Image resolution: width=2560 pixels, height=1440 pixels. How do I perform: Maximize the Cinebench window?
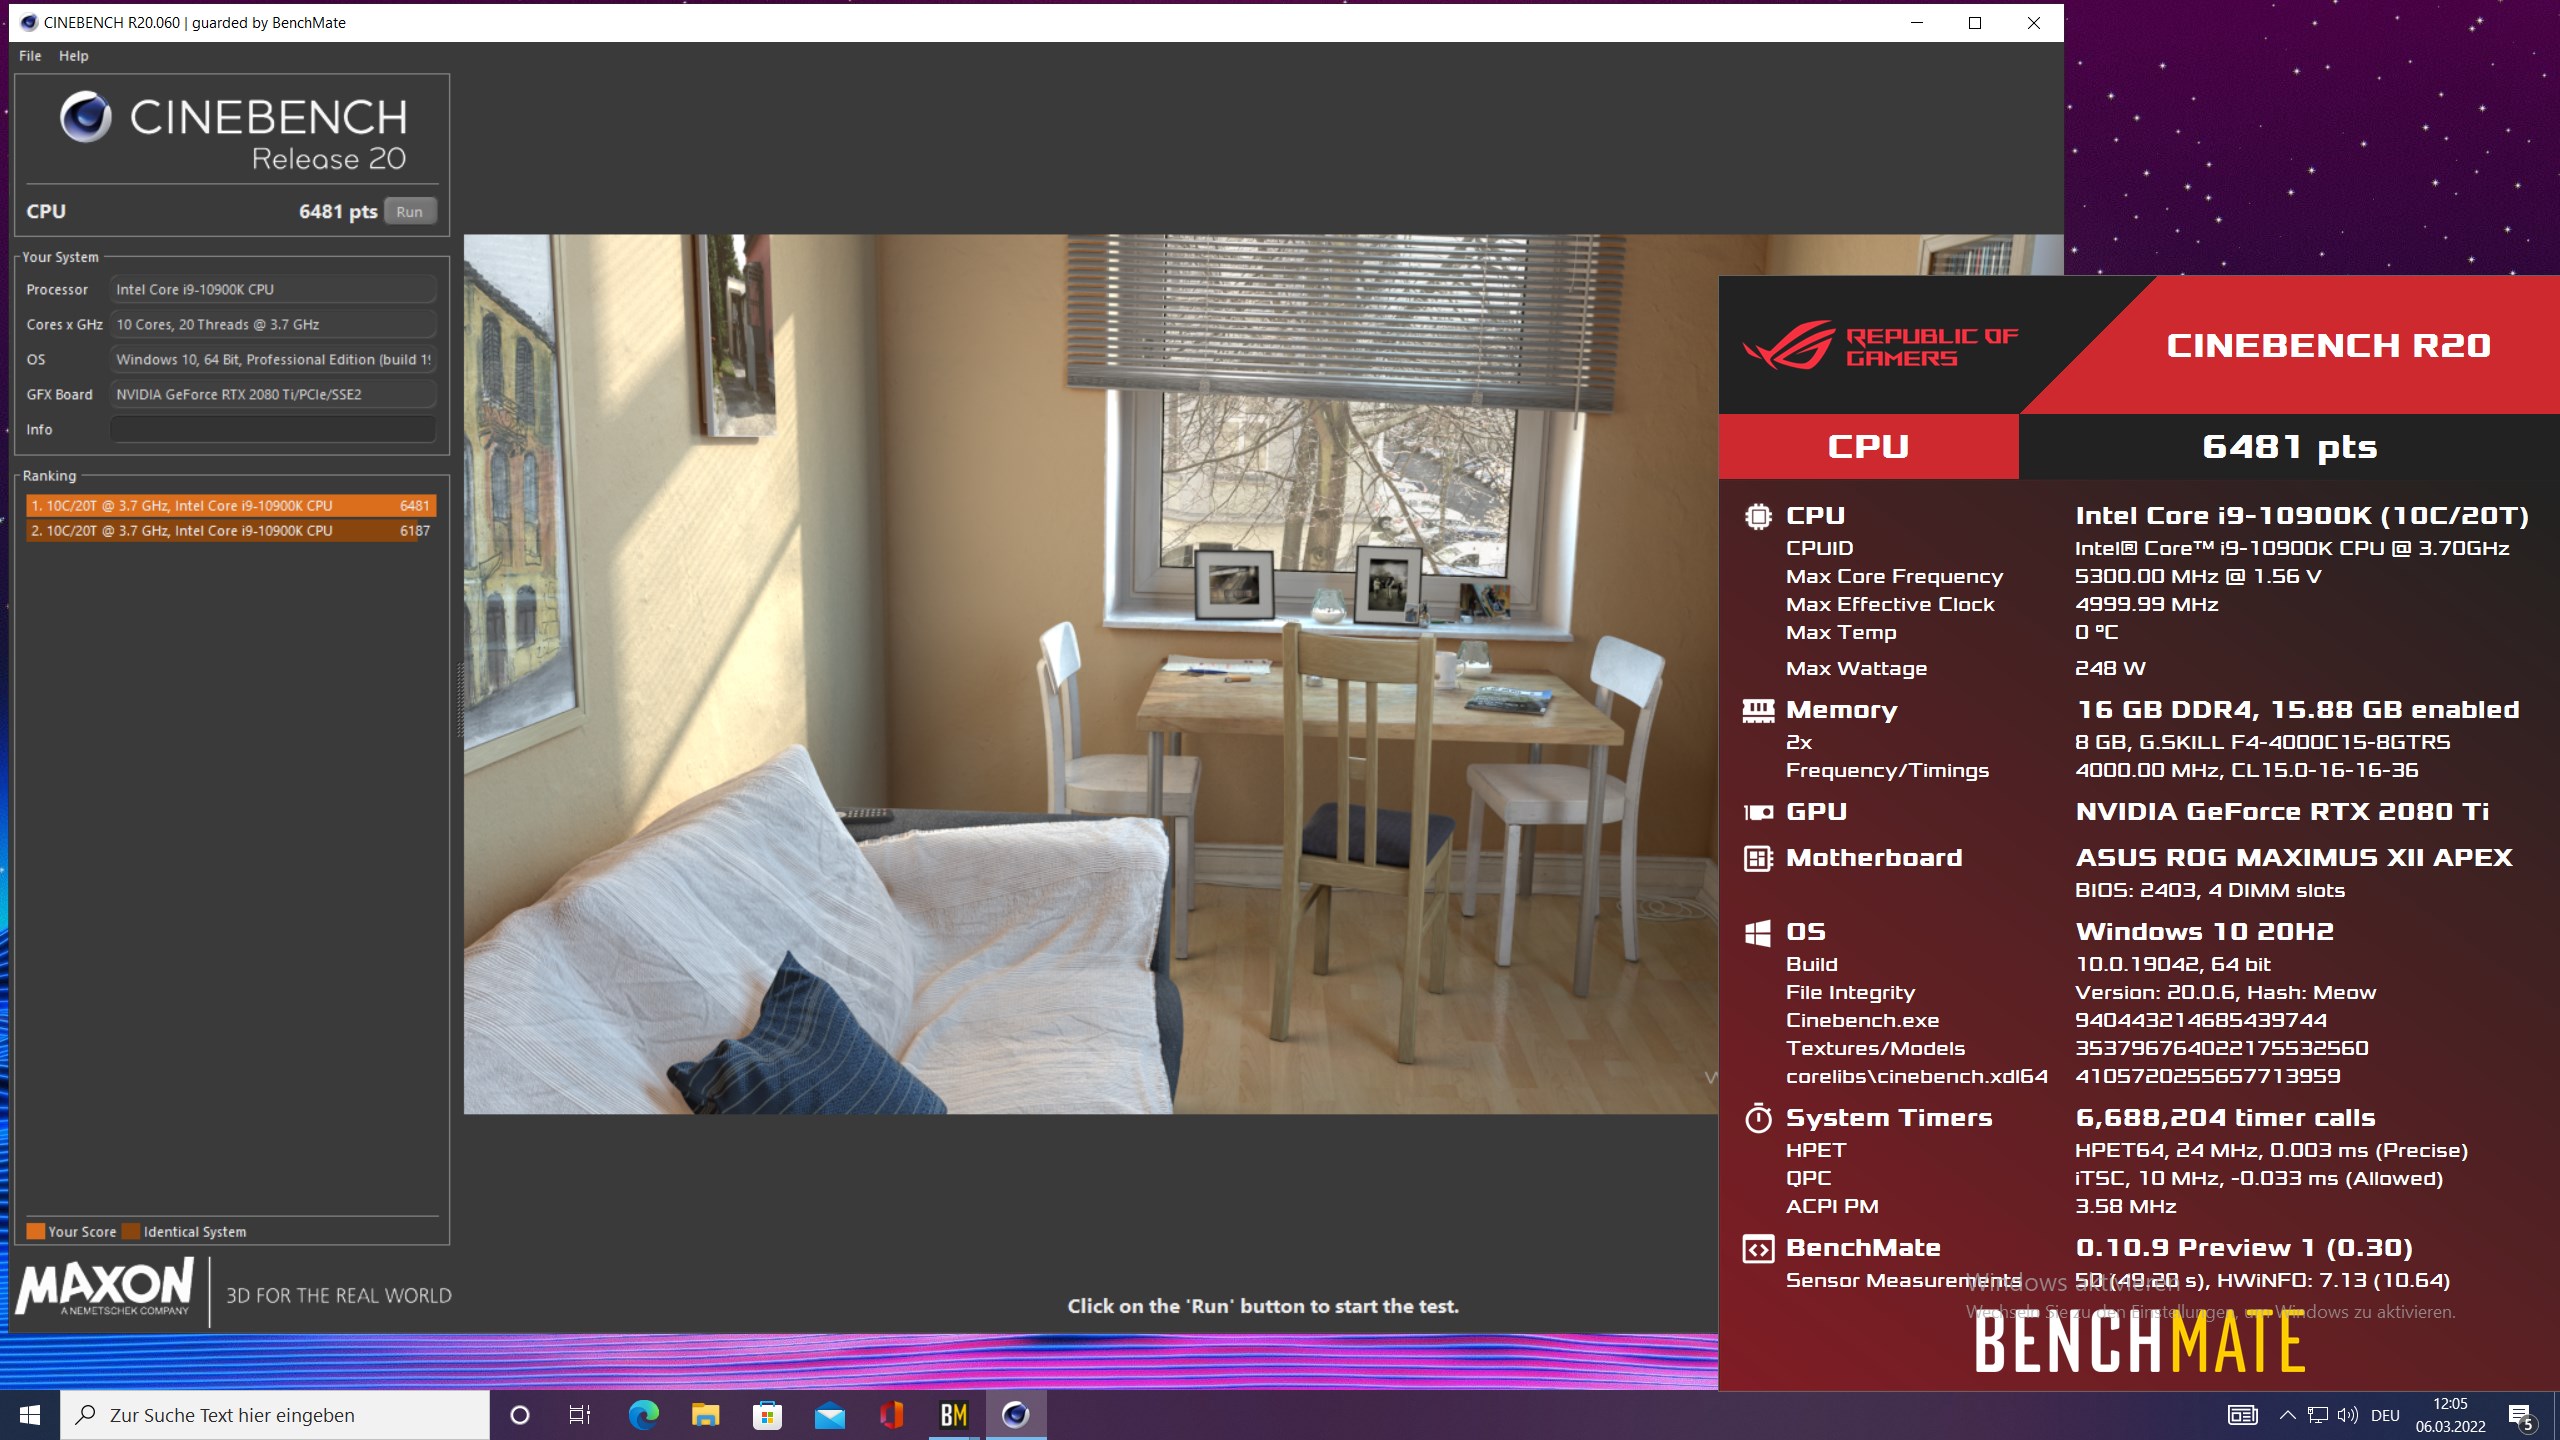1975,23
